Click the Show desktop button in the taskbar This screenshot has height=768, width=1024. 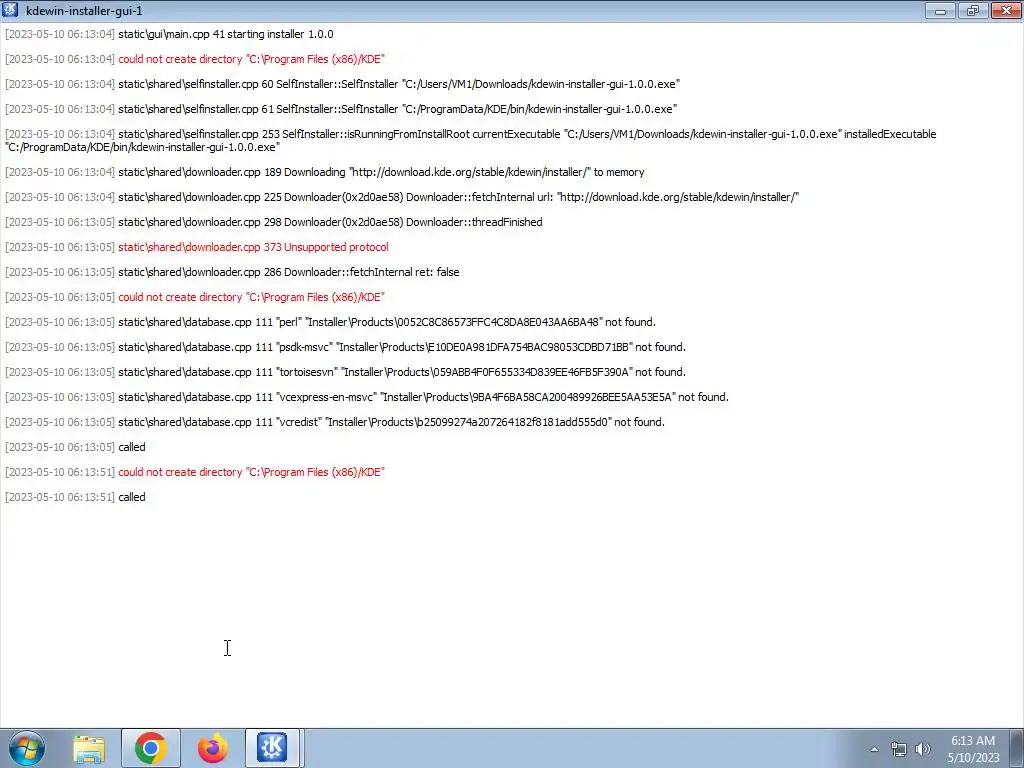1019,748
